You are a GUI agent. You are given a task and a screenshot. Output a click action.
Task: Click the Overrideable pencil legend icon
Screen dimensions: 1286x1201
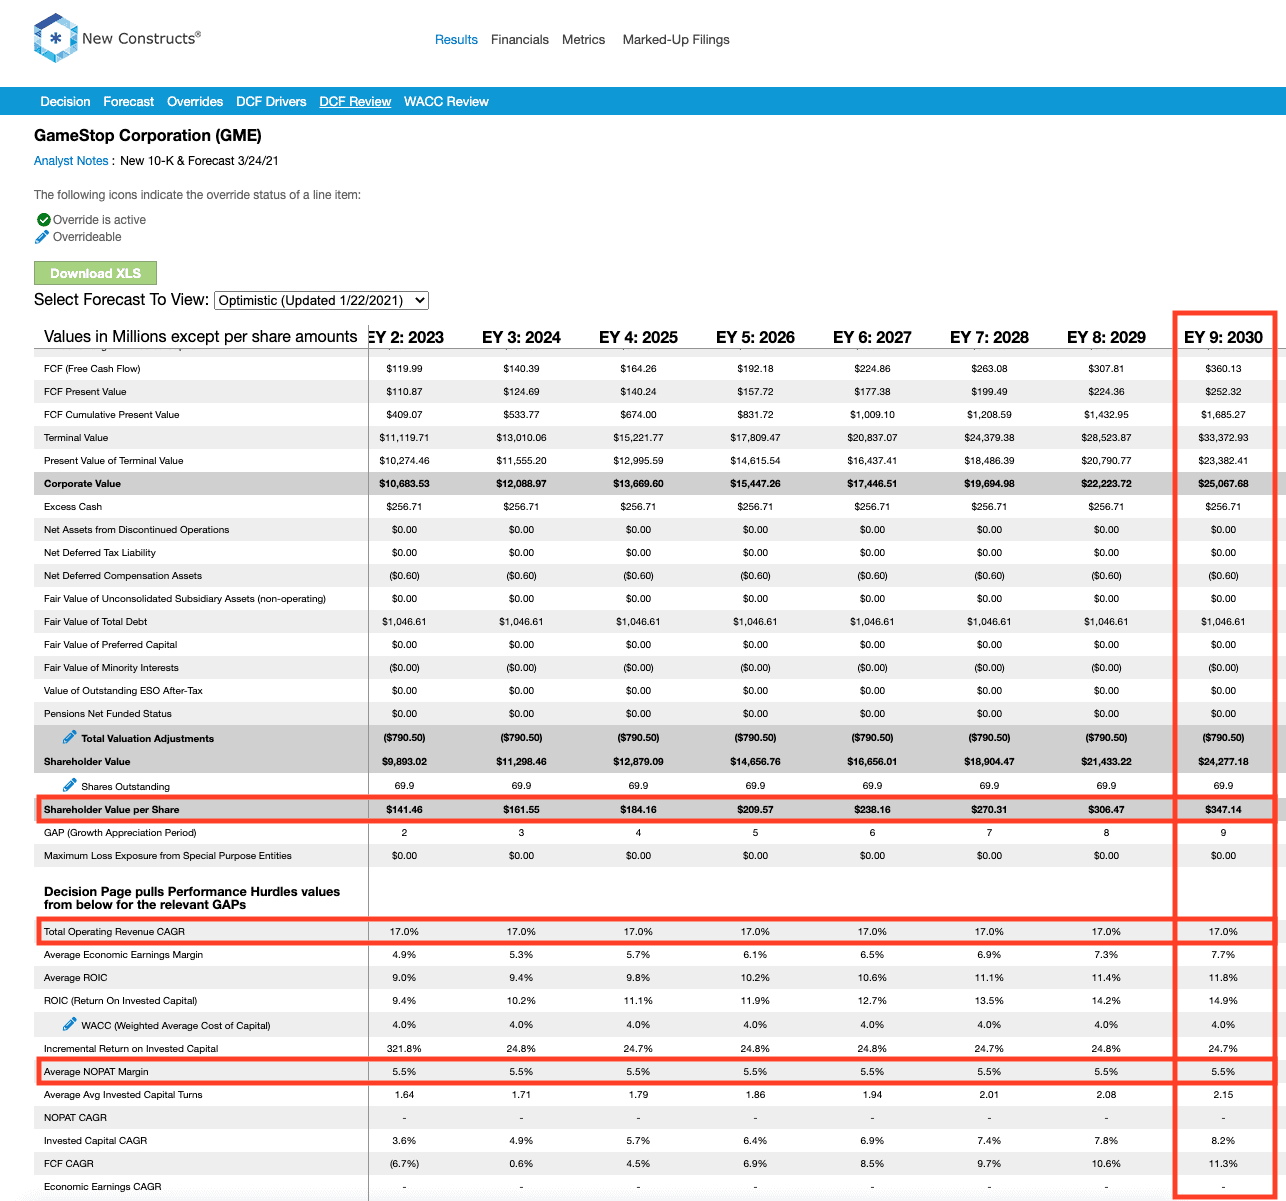coord(42,237)
